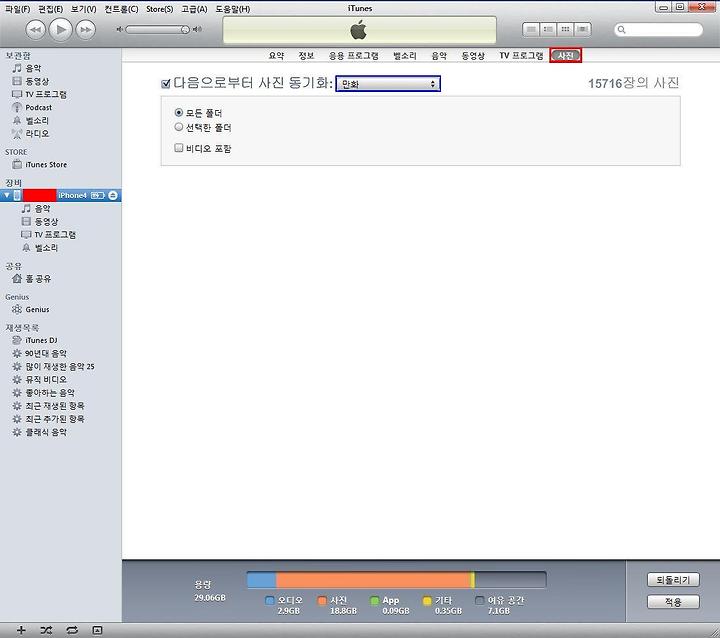Switch to the device 벨소리 tab
The height and width of the screenshot is (638, 720).
click(x=405, y=56)
